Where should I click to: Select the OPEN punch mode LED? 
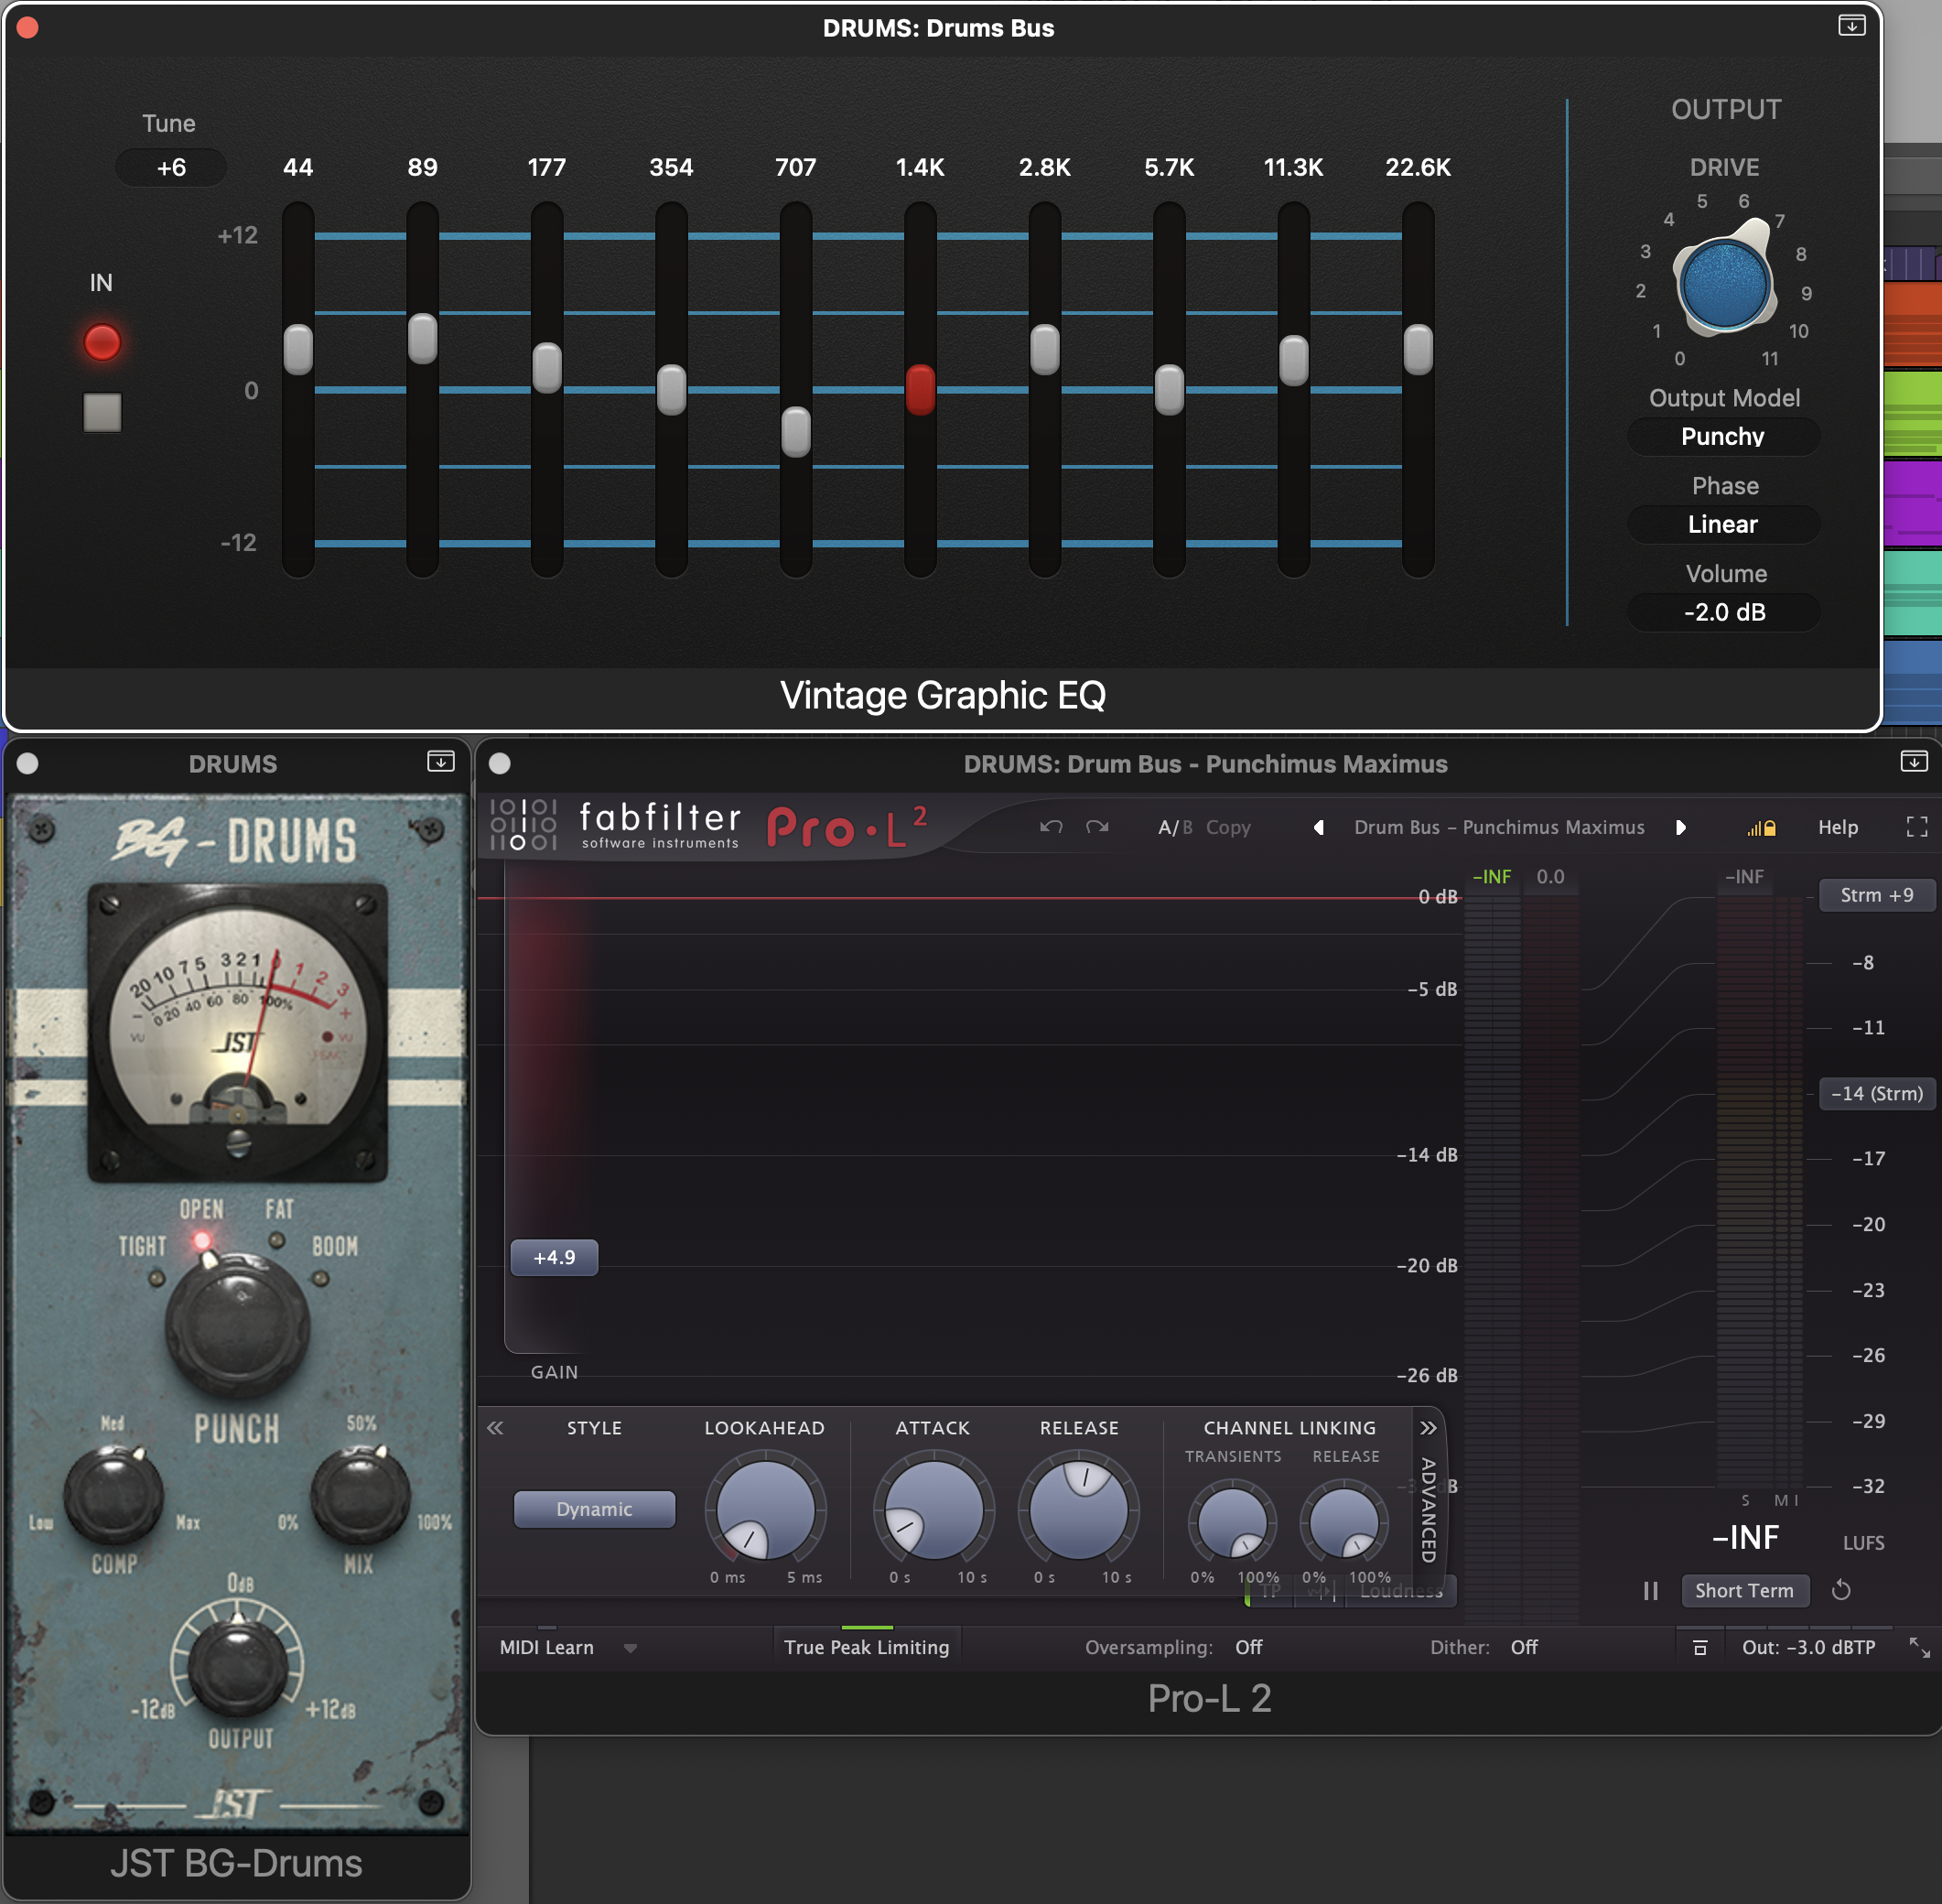pyautogui.click(x=202, y=1241)
